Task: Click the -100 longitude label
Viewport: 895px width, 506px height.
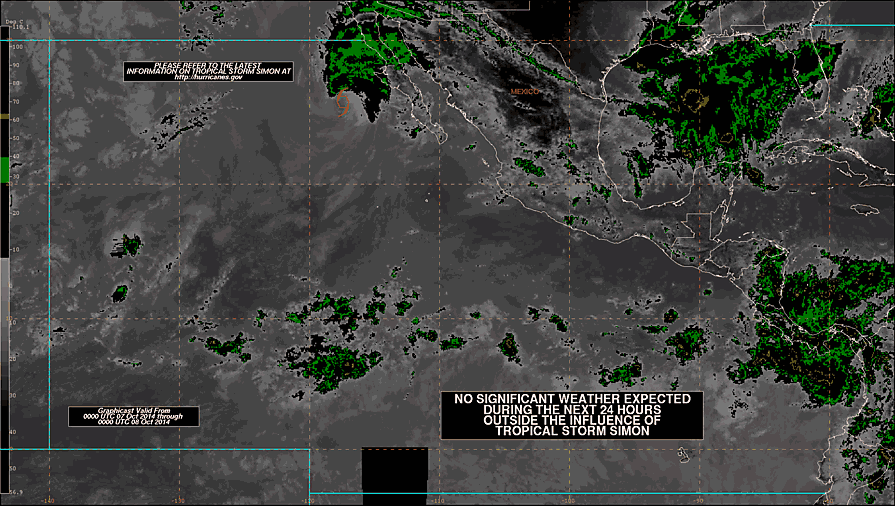Action: pos(569,501)
